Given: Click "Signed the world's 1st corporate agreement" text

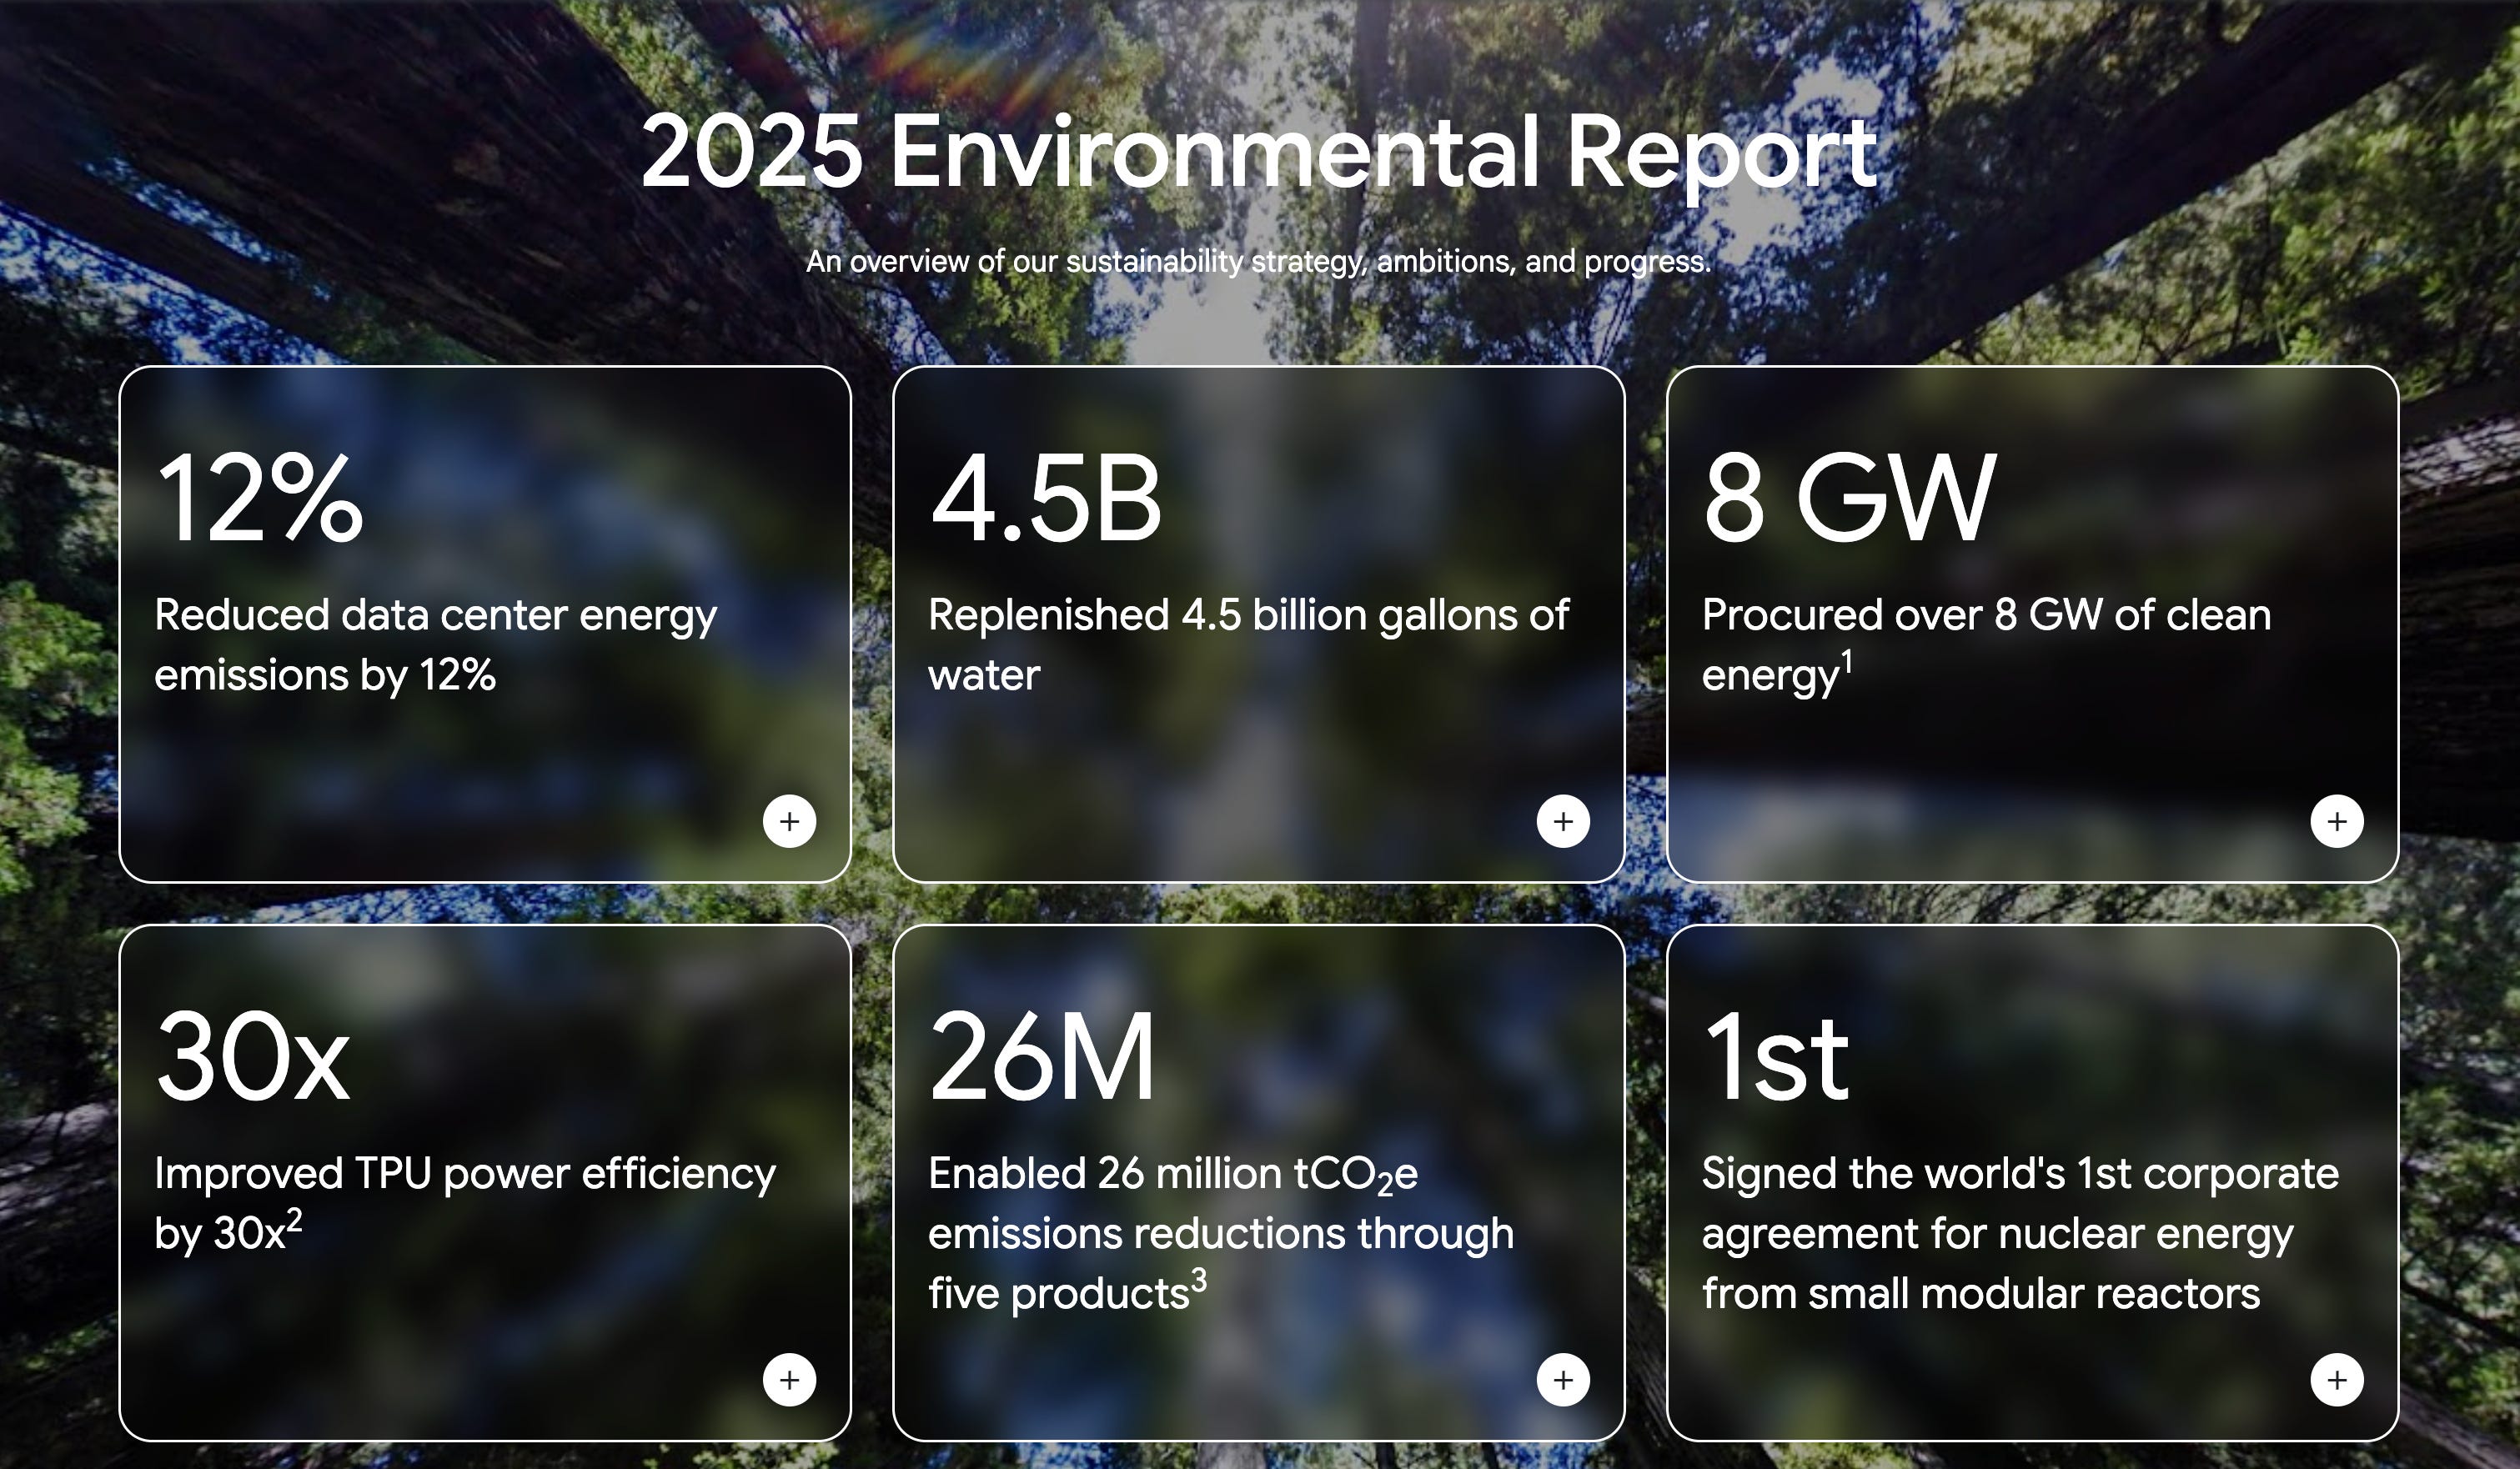Looking at the screenshot, I should [x=2020, y=1233].
